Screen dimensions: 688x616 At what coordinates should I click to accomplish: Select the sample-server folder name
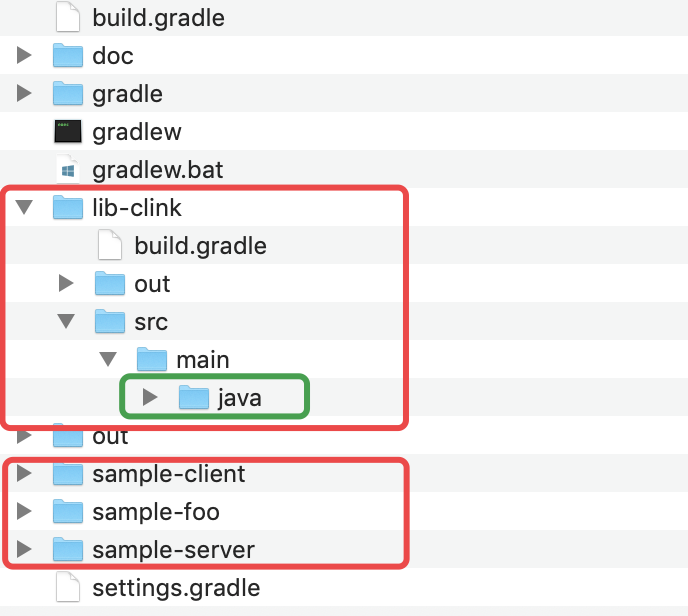(173, 550)
